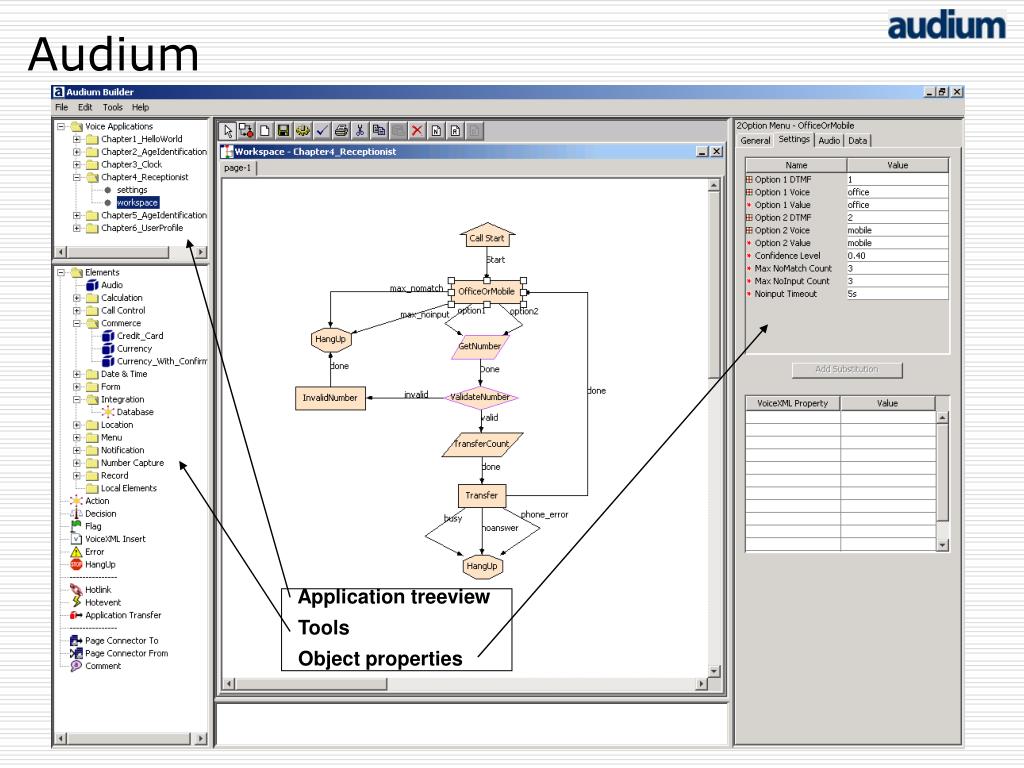Select the settings item under Chapter4_Receptionist
The image size is (1024, 768).
click(x=132, y=190)
